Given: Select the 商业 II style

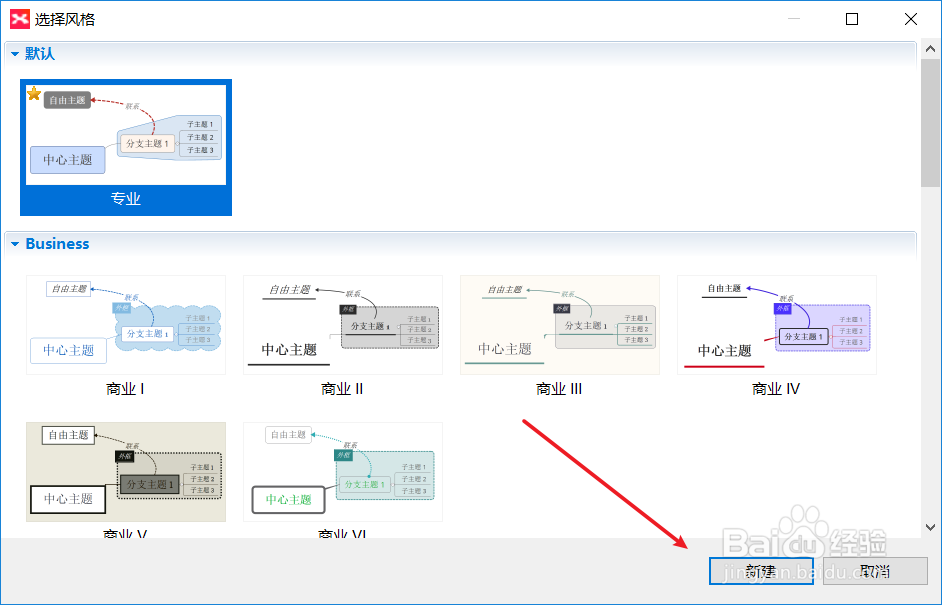Looking at the screenshot, I should (x=342, y=322).
